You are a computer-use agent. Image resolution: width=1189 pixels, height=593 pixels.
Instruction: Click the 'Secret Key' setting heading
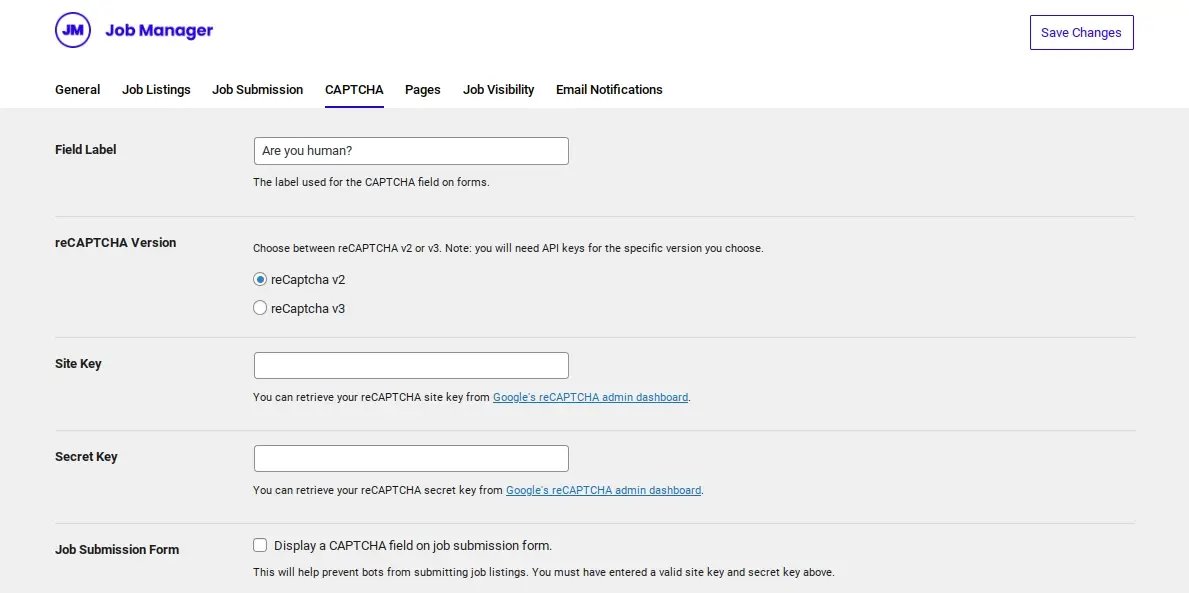click(x=86, y=457)
